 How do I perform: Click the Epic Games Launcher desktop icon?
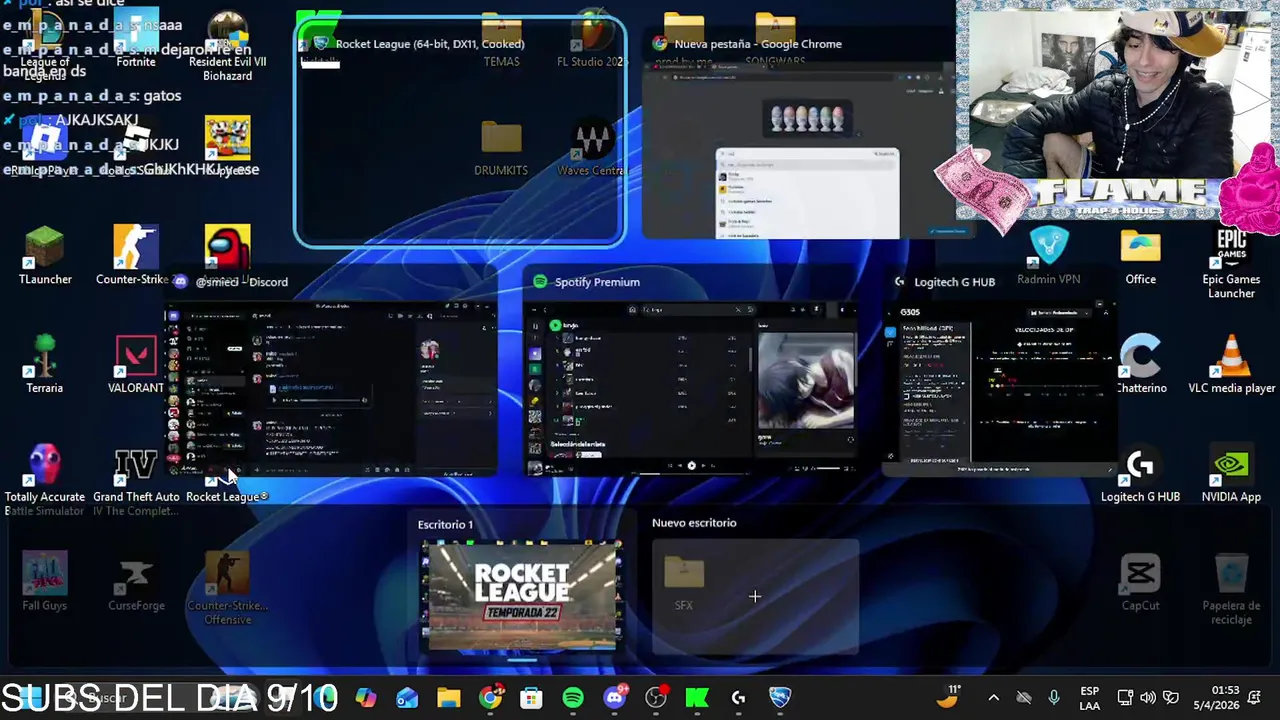(1231, 263)
